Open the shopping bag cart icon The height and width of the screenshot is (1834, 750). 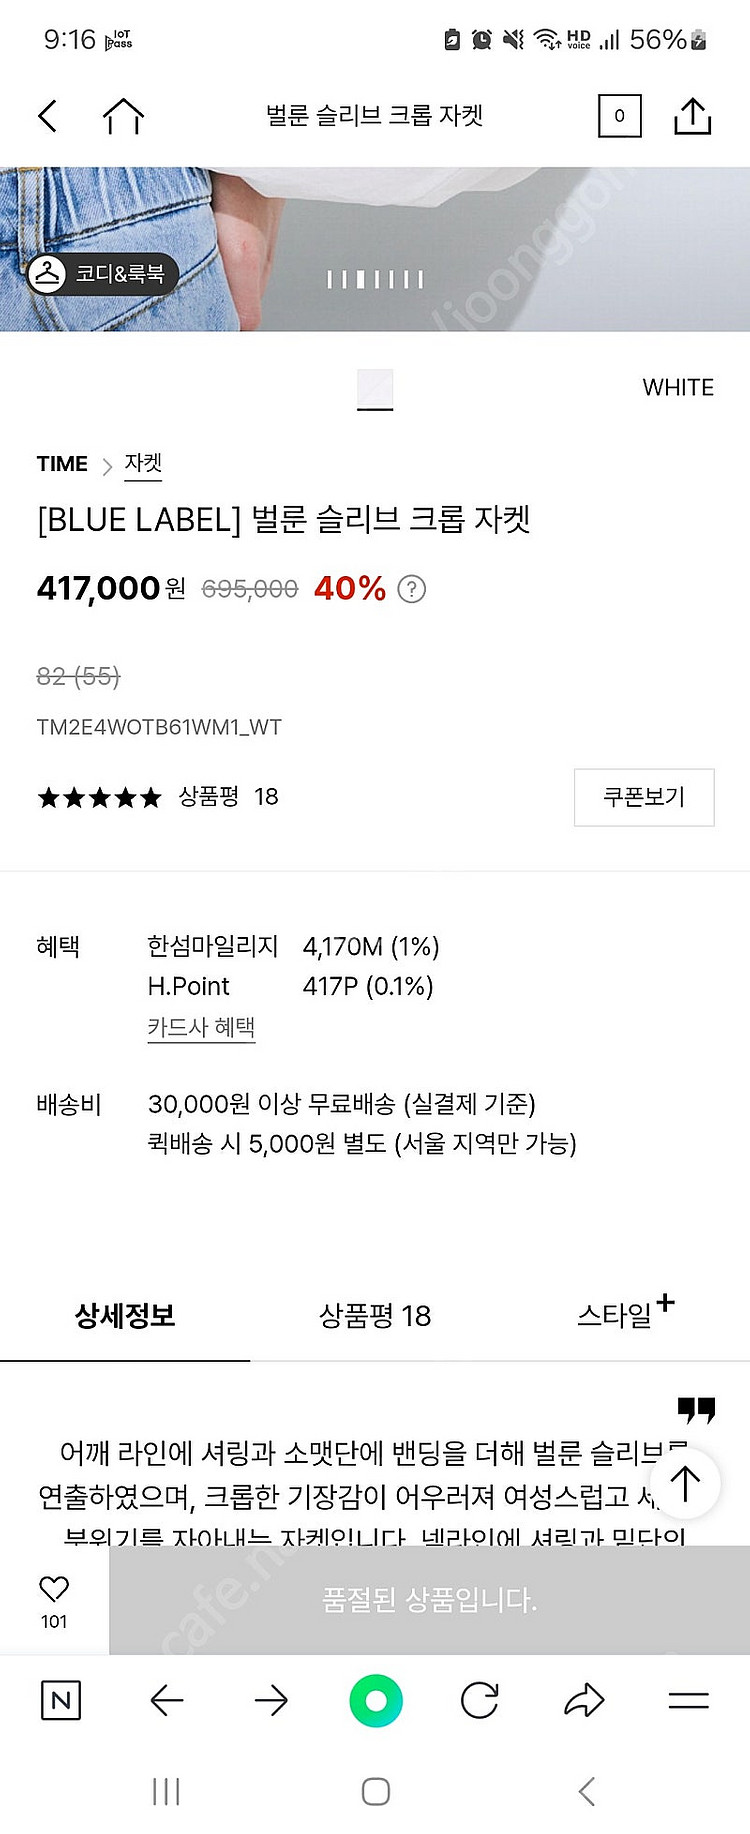pos(619,116)
